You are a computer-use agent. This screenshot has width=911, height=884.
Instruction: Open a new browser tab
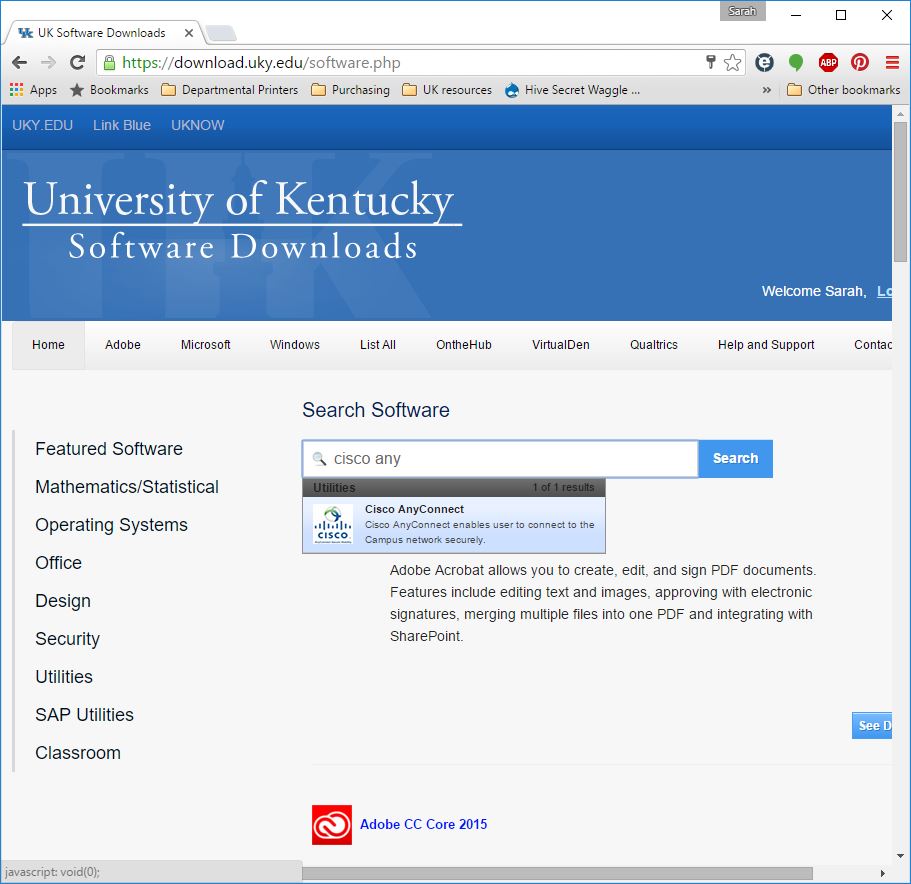[221, 33]
